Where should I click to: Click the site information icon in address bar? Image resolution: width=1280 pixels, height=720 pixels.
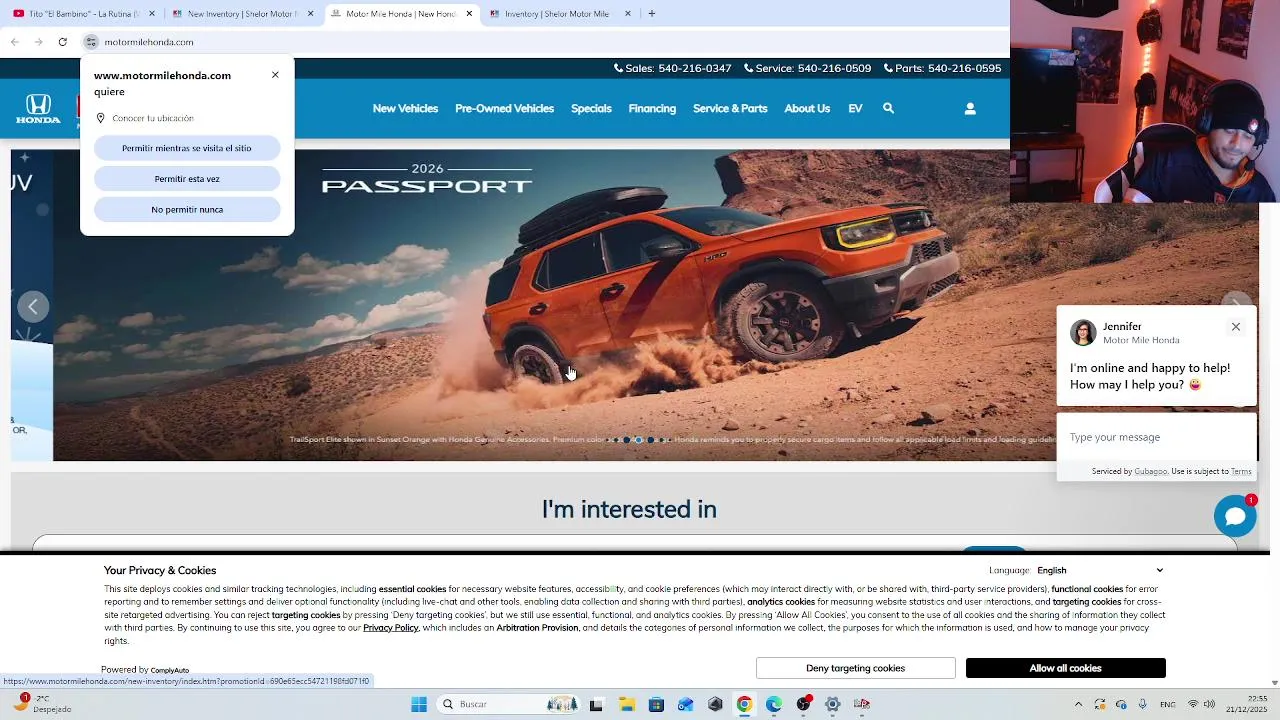[91, 42]
